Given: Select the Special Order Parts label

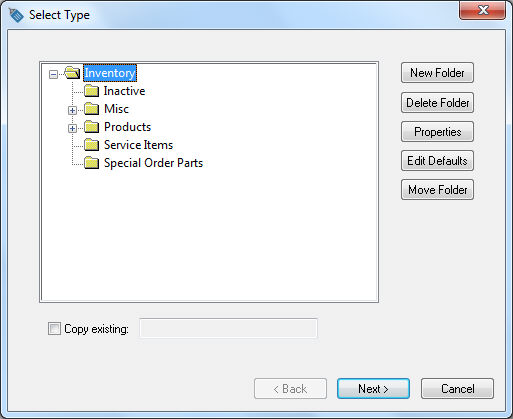Looking at the screenshot, I should [x=153, y=163].
